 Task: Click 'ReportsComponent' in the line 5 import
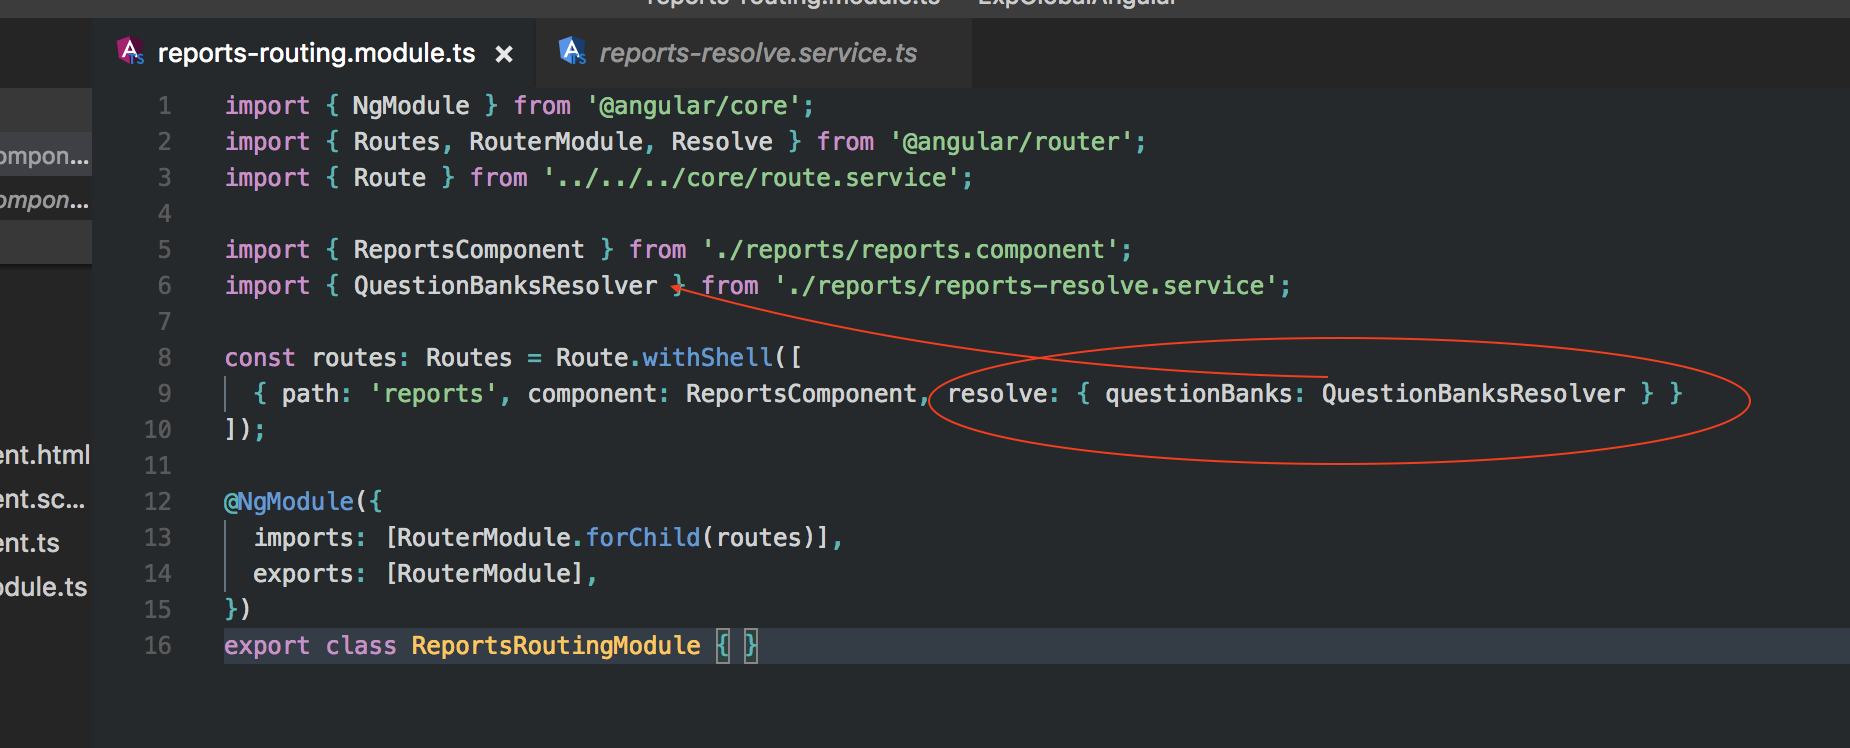point(468,250)
